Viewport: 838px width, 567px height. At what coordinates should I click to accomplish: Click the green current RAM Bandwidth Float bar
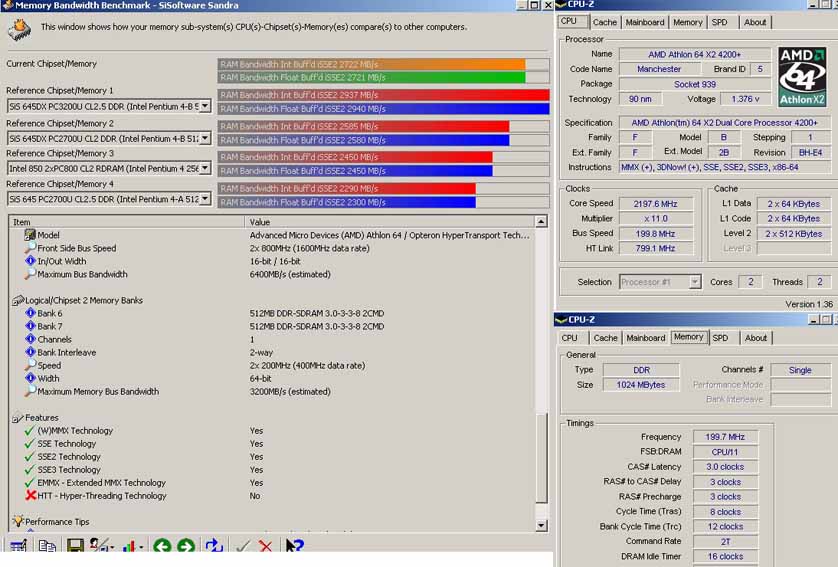pos(372,77)
